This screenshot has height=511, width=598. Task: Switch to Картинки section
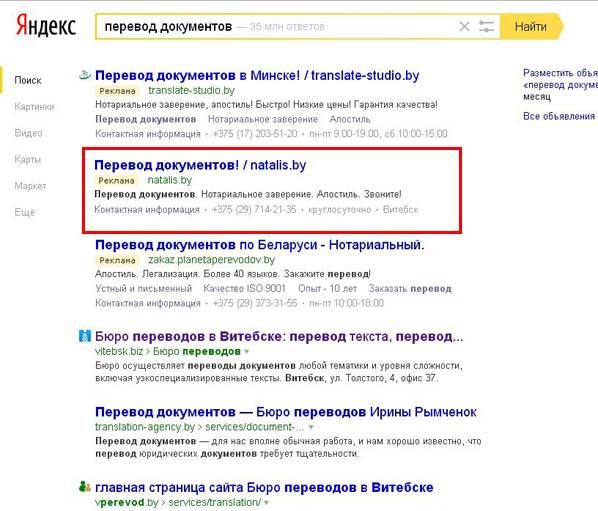[34, 107]
